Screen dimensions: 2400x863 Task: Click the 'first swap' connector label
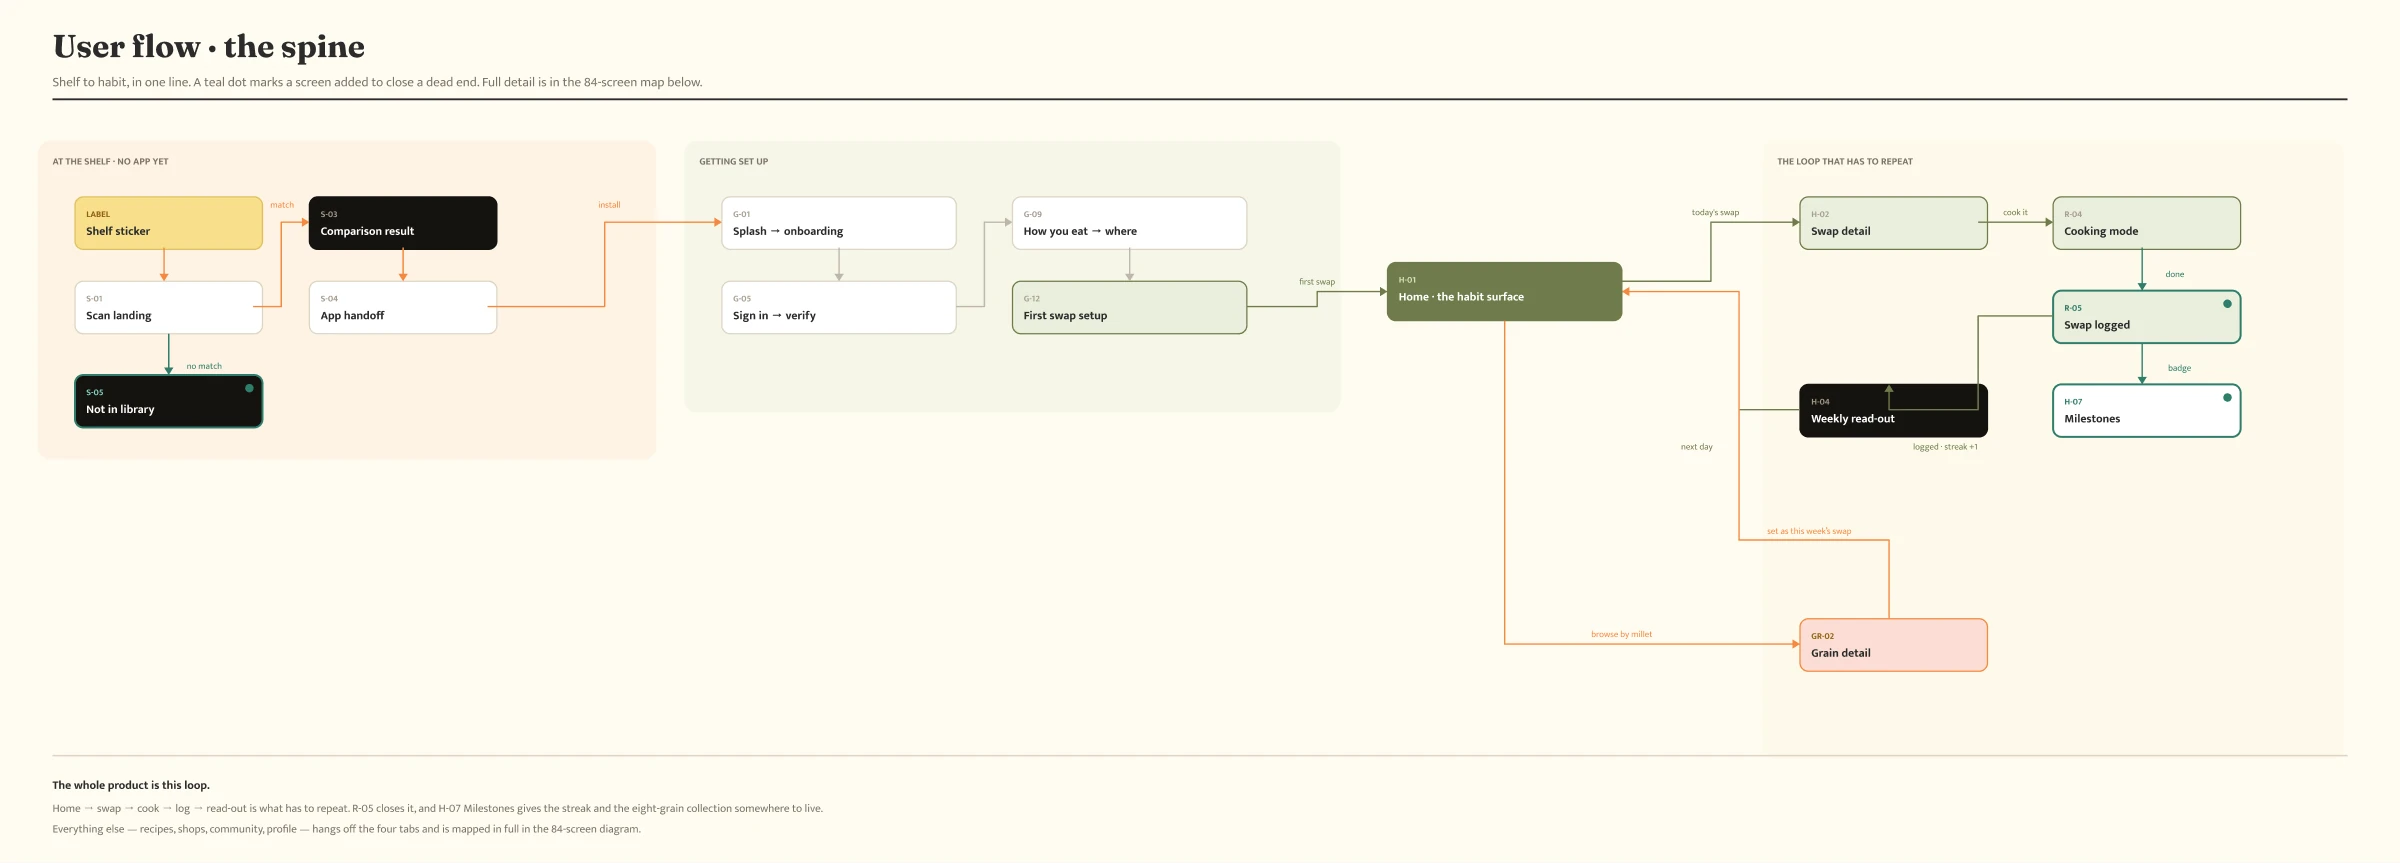point(1317,282)
